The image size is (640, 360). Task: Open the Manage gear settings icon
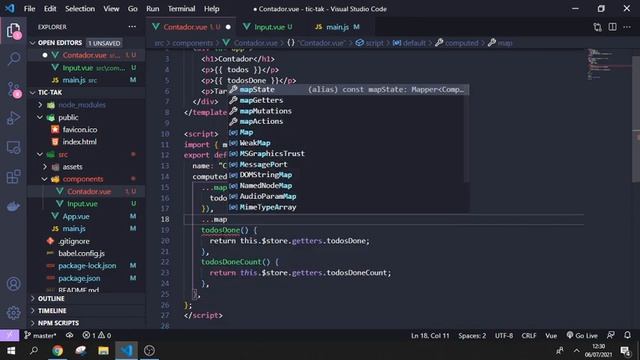[x=13, y=313]
